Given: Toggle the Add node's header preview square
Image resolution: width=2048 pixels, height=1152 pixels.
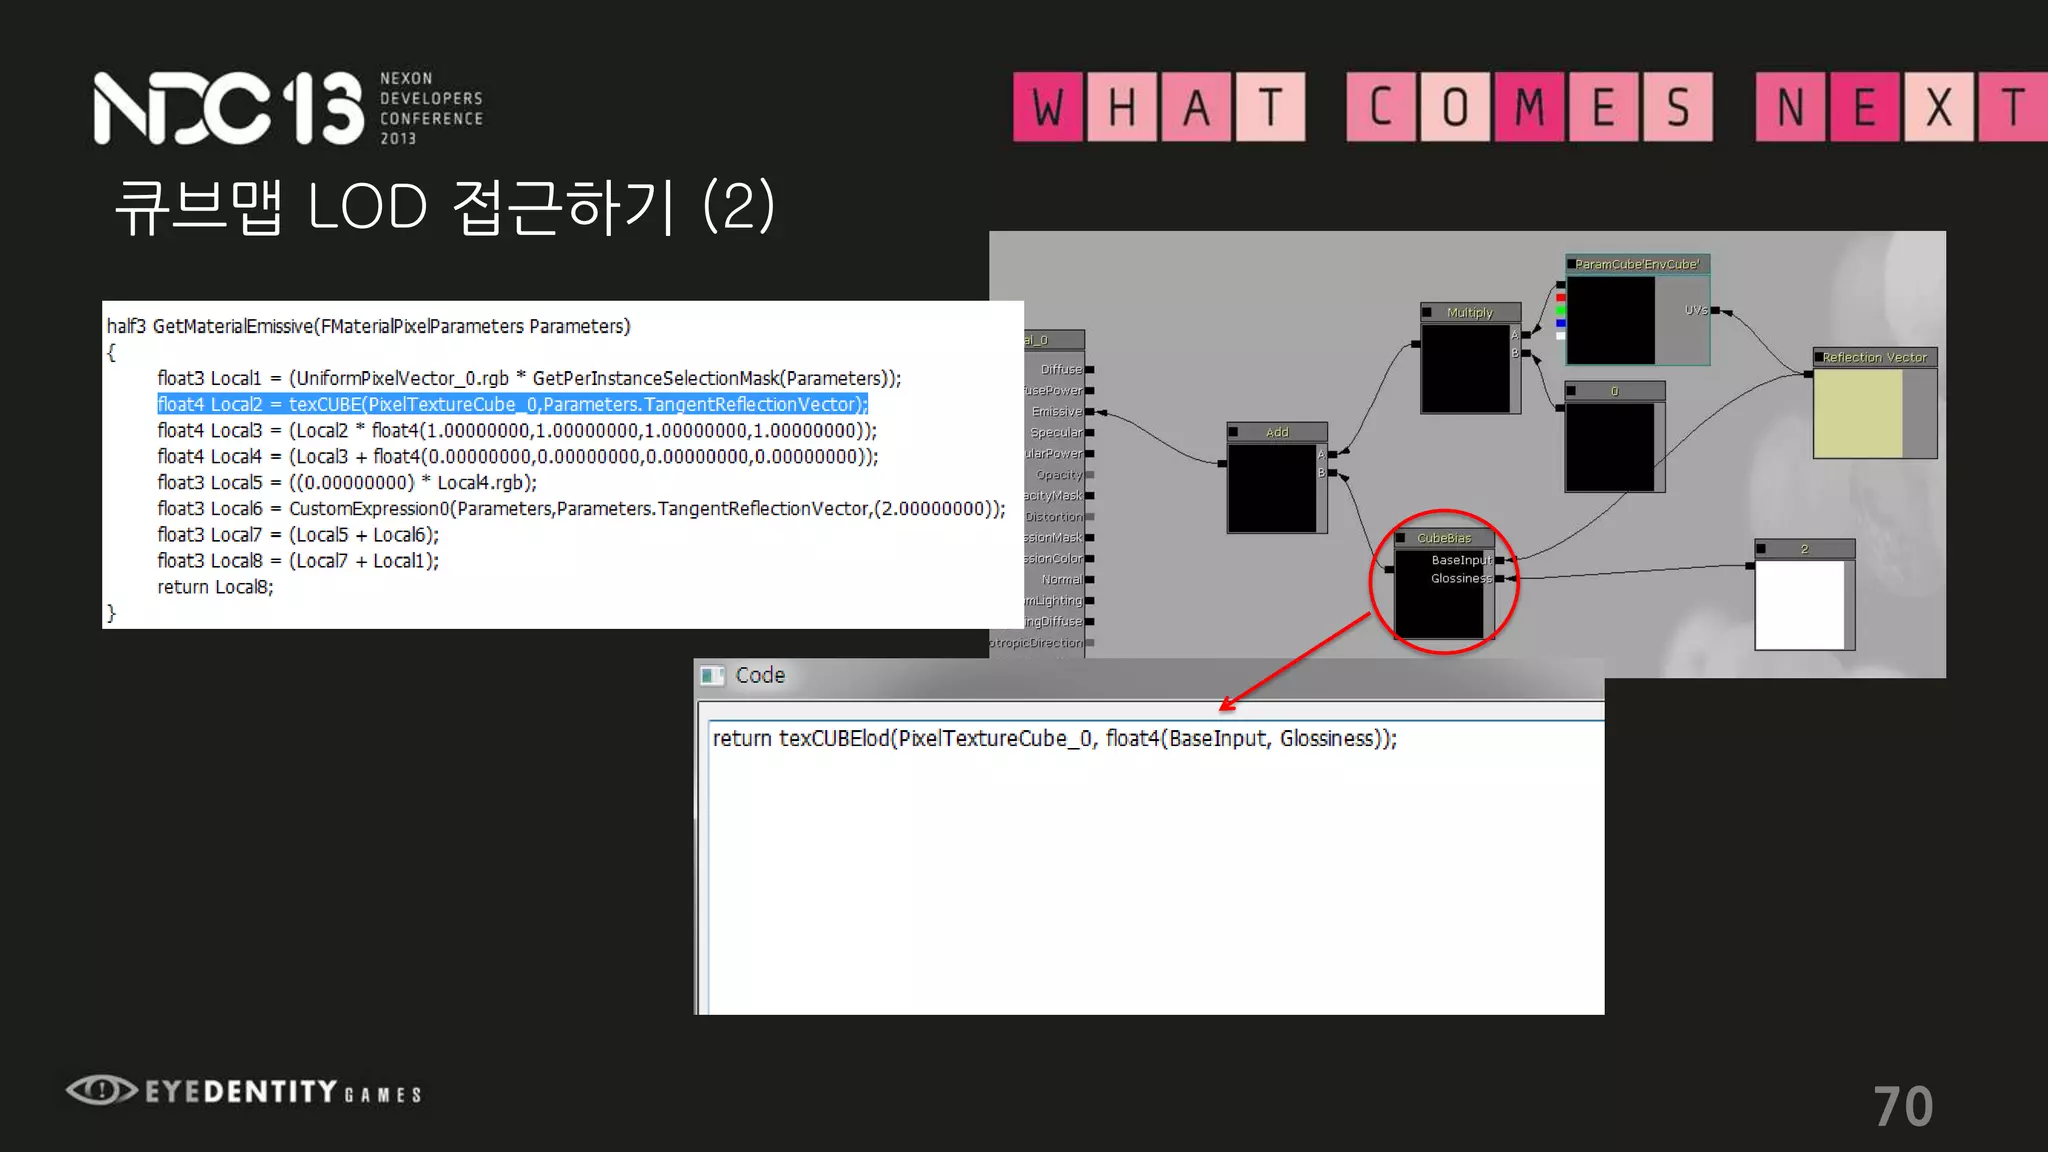Looking at the screenshot, I should coord(1234,432).
